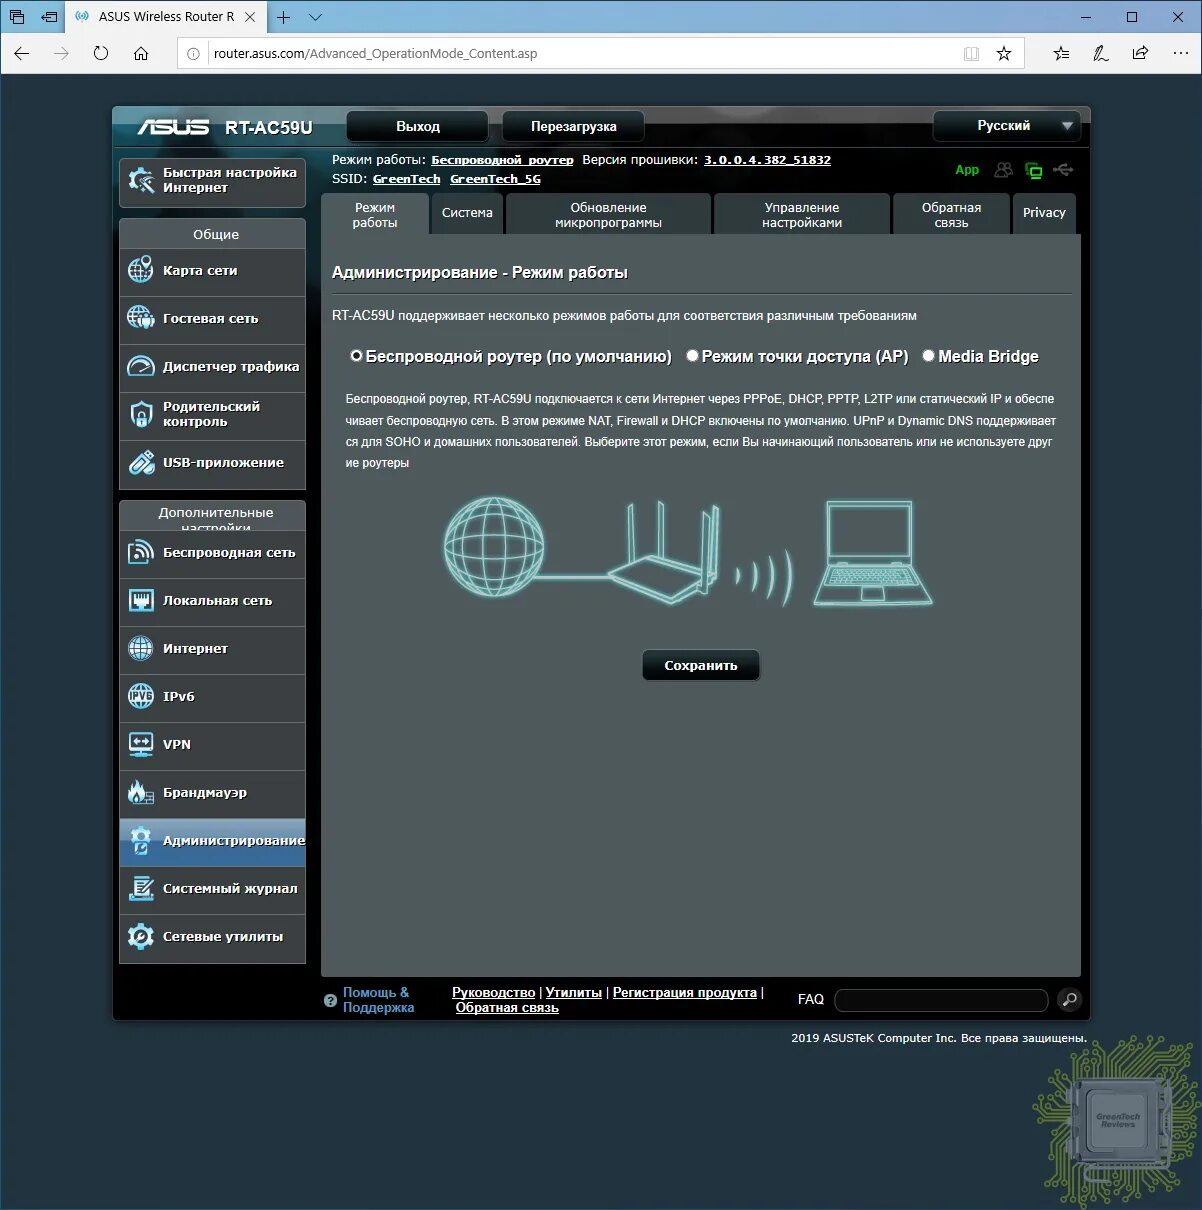
Task: Click the System Log pencil icon
Action: point(141,888)
